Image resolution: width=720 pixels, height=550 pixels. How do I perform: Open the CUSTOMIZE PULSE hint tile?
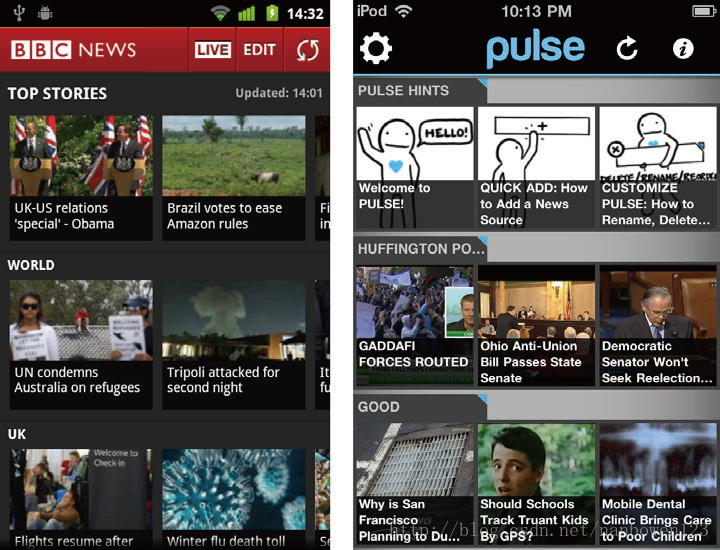coord(658,167)
